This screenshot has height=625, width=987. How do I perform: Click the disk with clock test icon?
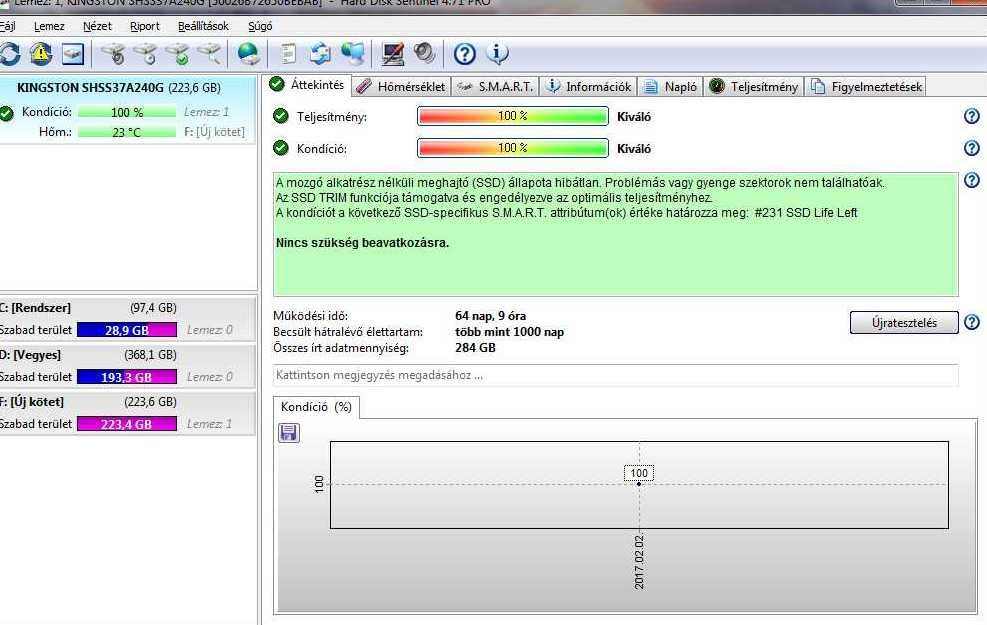(x=146, y=54)
